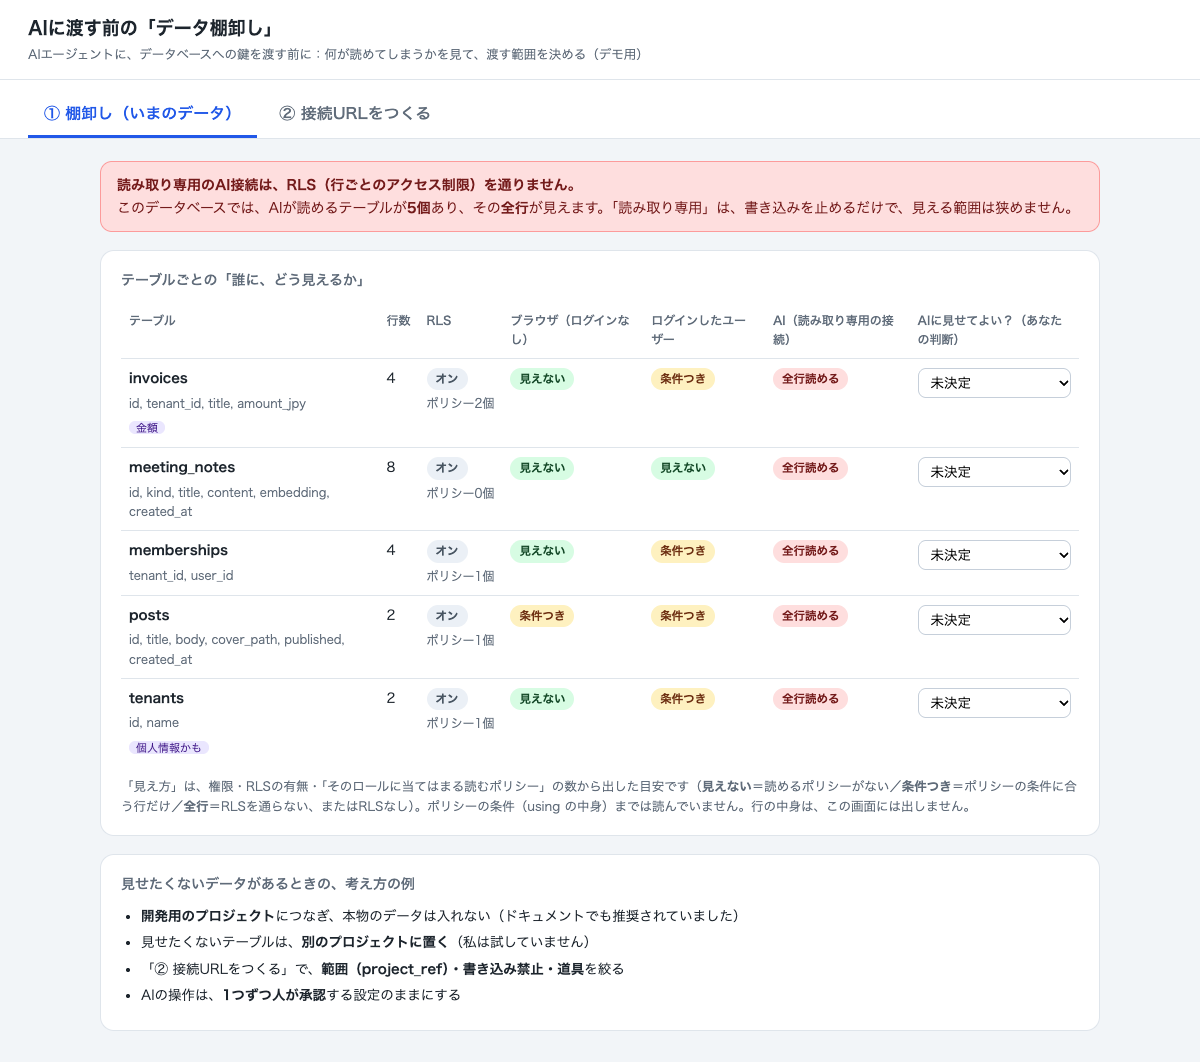Click the "tenants" table name
This screenshot has width=1200, height=1062.
[x=156, y=698]
